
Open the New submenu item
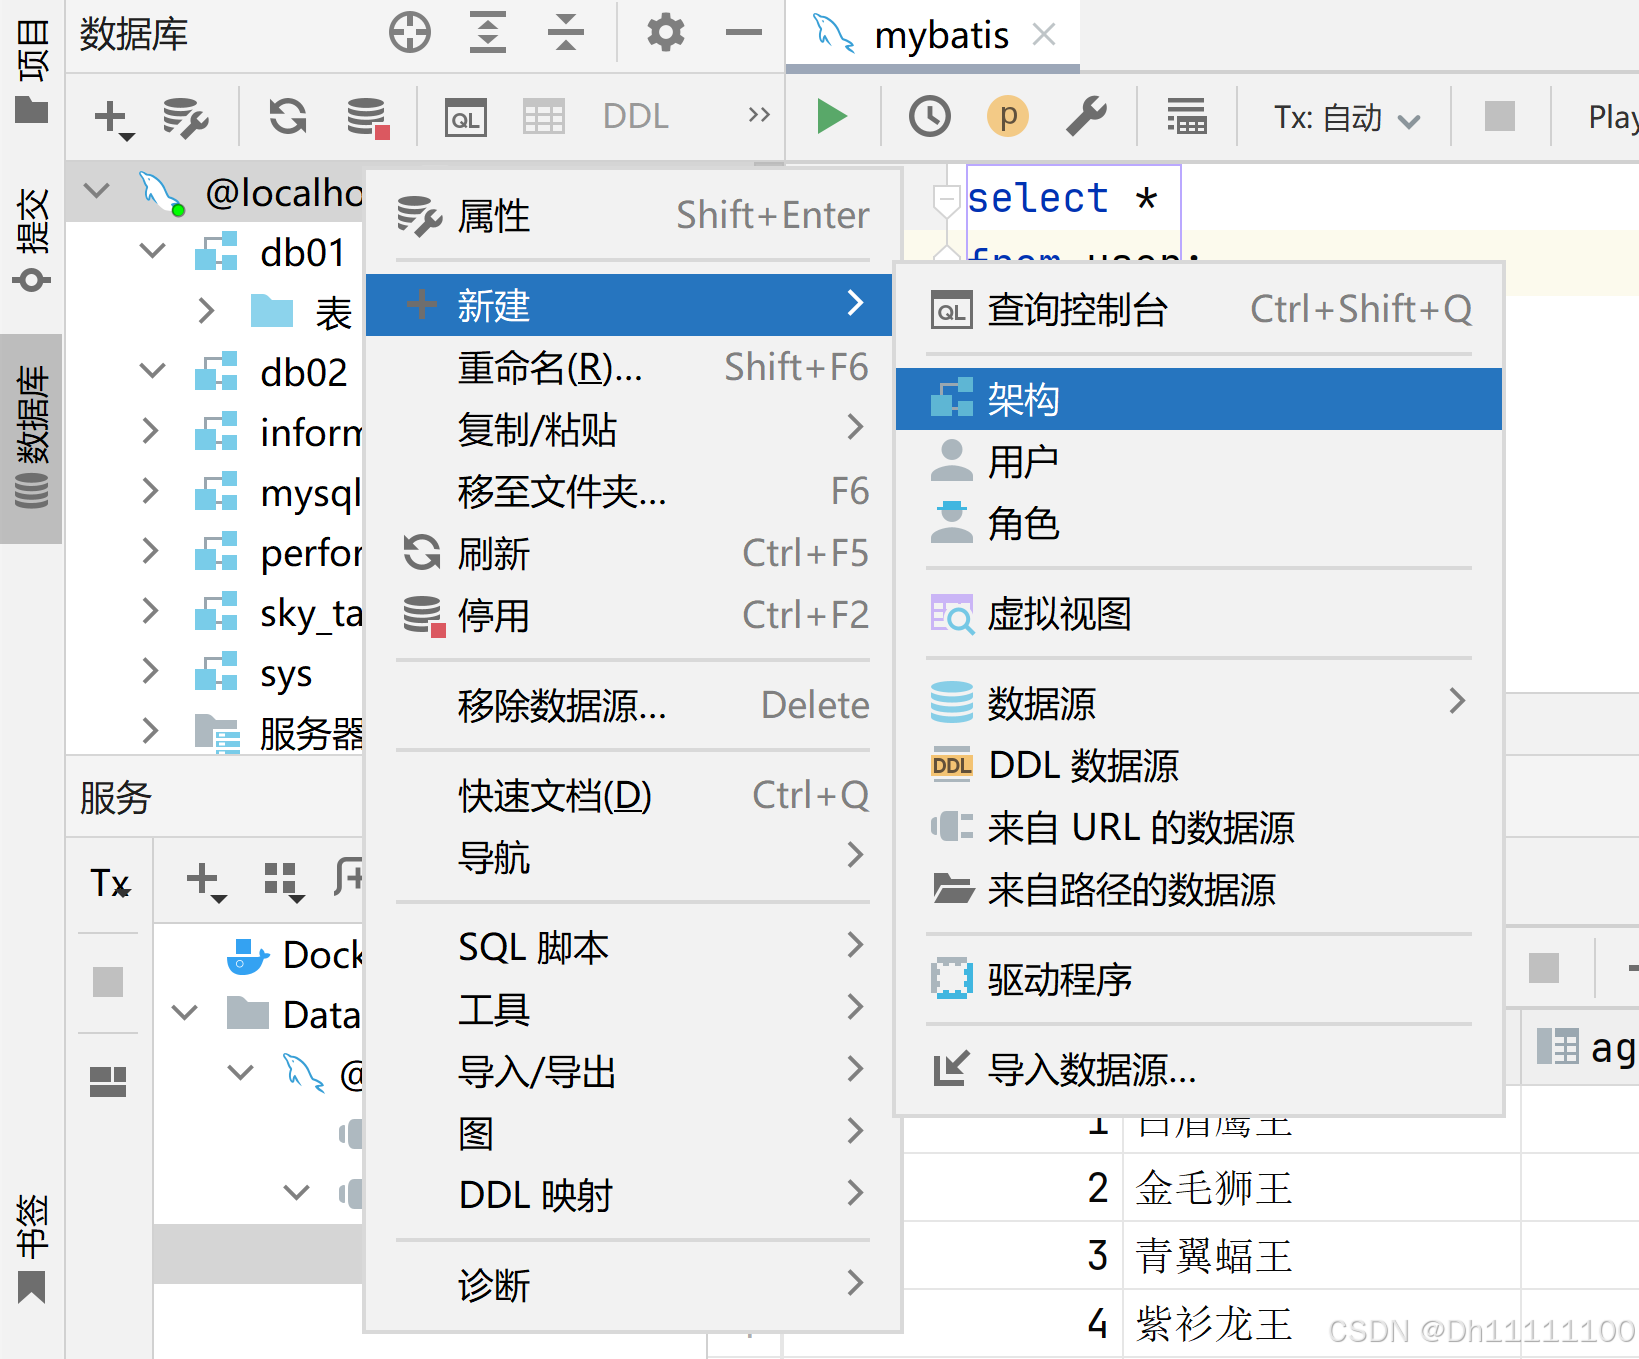[x=629, y=304]
